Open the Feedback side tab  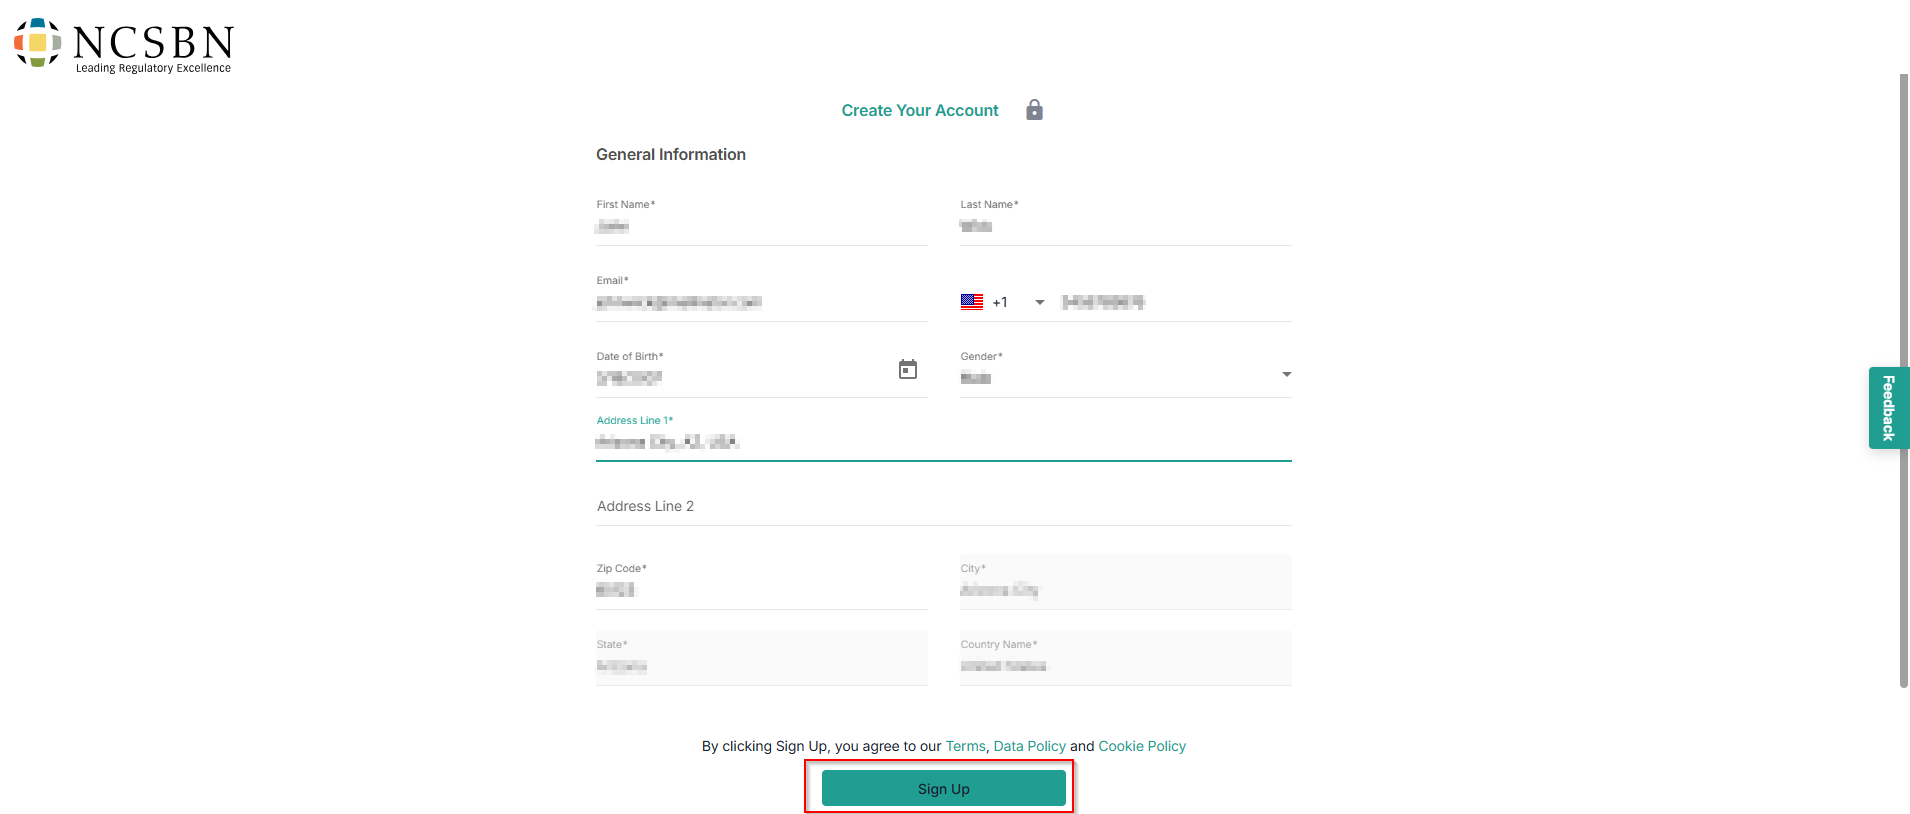[1888, 408]
